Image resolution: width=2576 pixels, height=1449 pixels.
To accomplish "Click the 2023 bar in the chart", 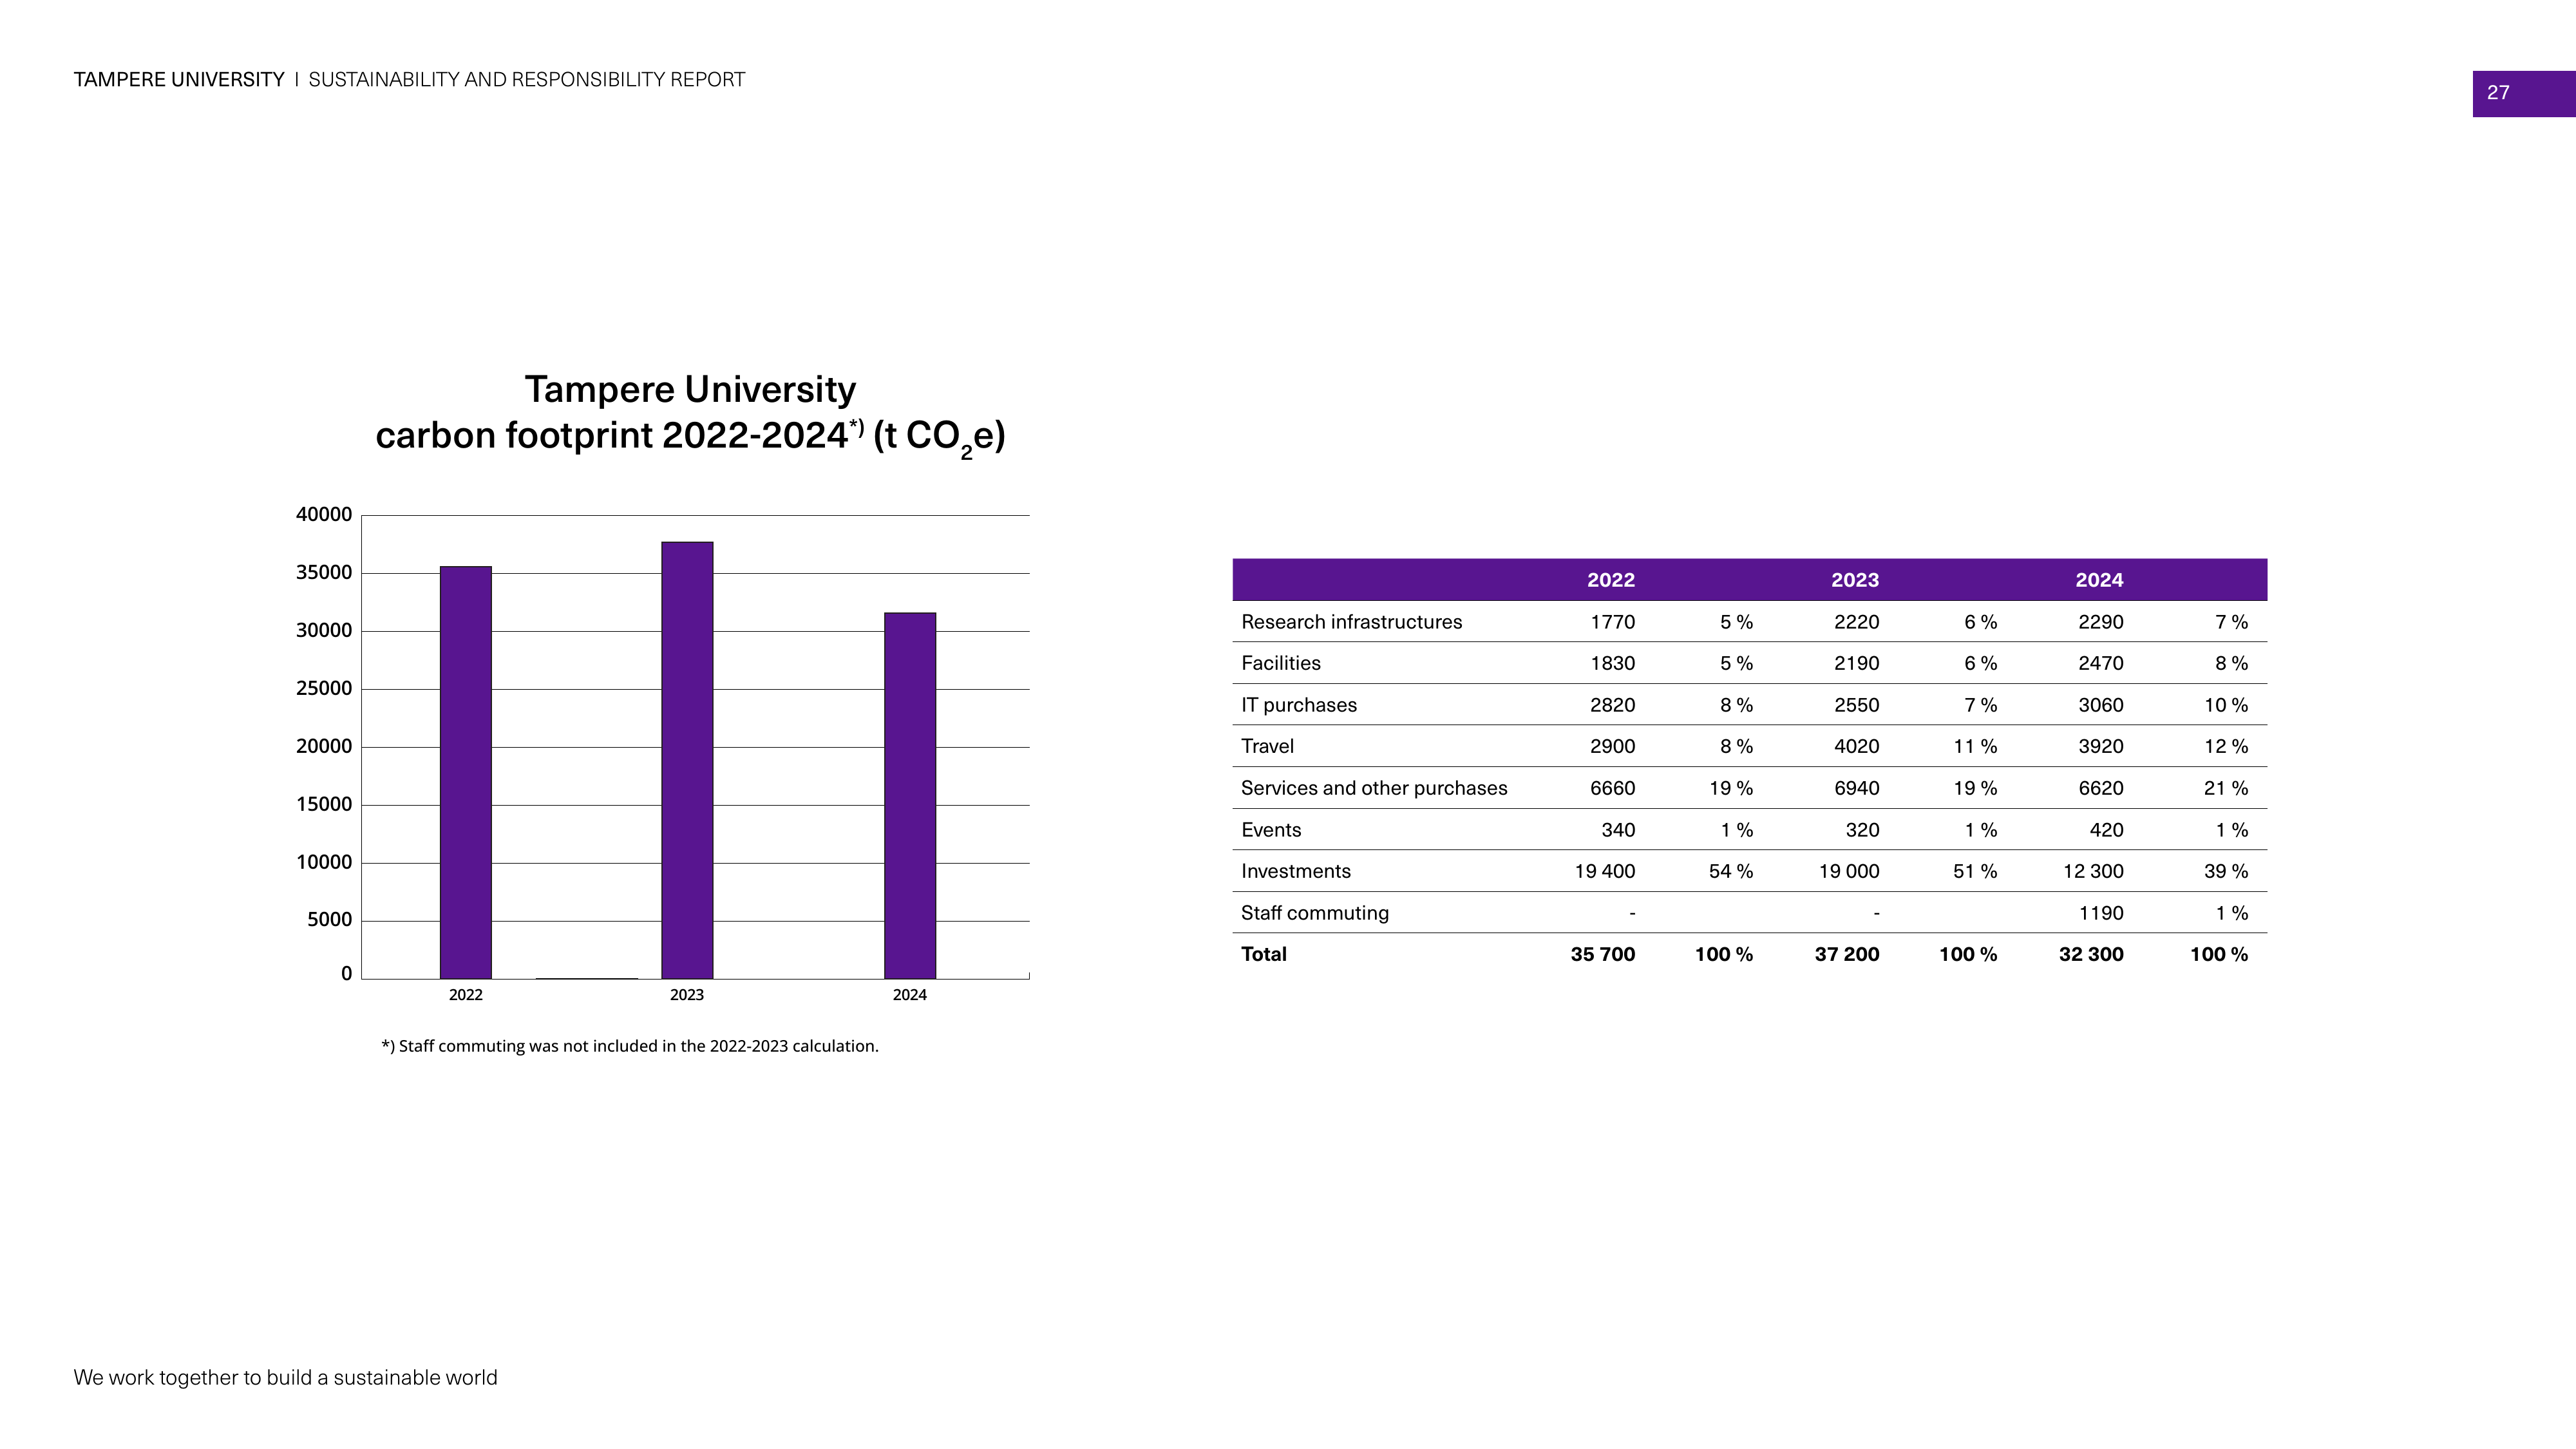I will coord(687,760).
